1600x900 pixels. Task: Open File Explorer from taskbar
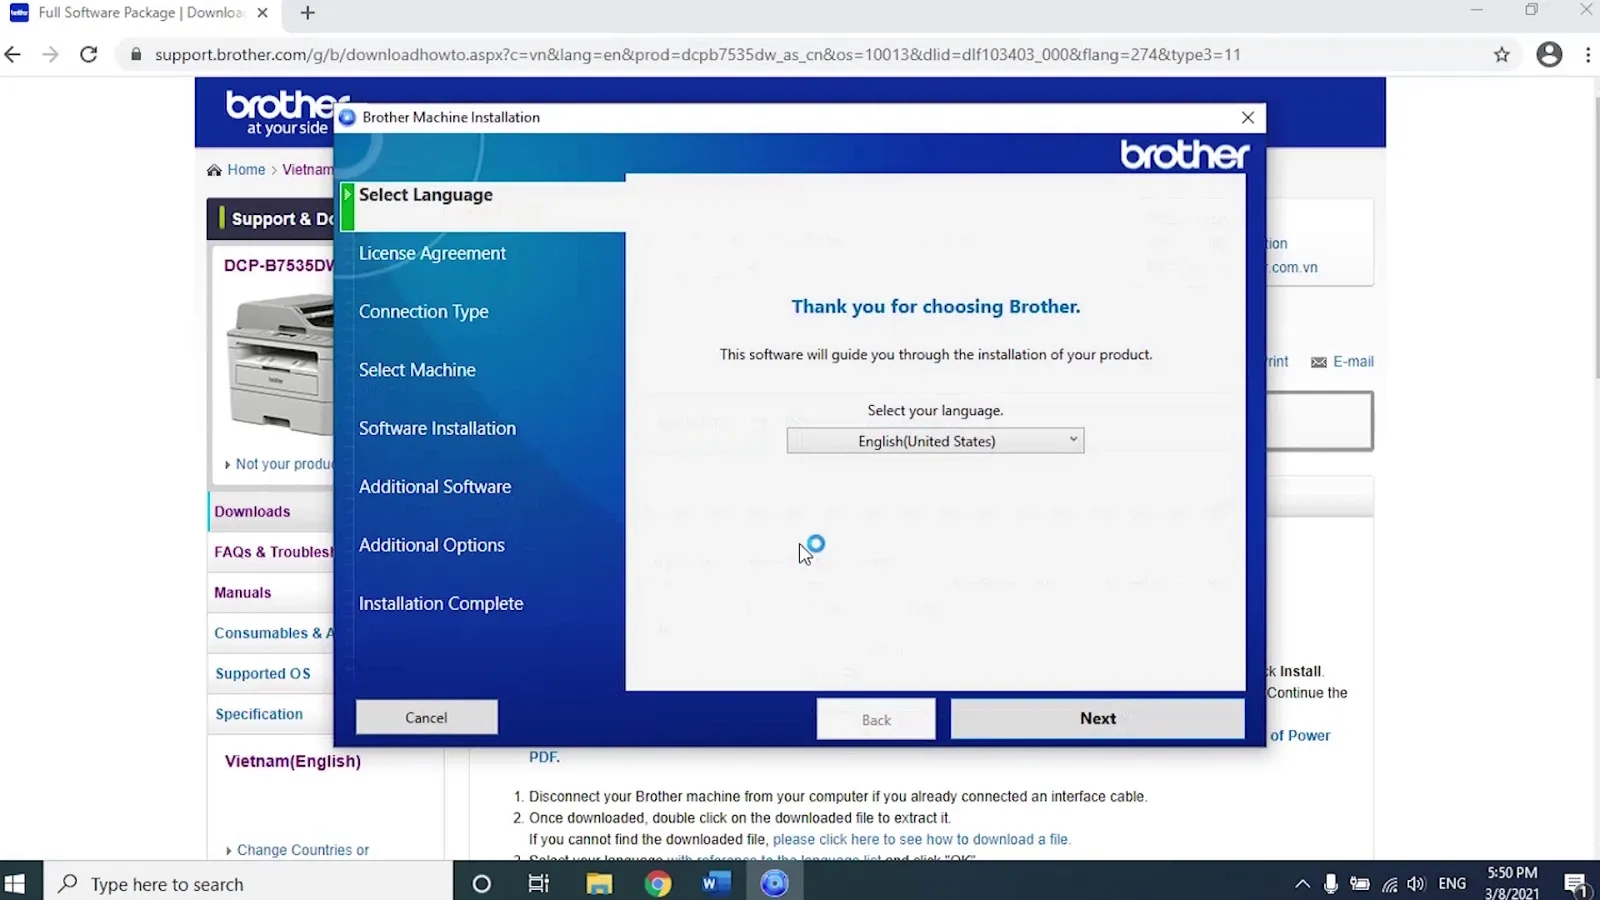(x=599, y=884)
